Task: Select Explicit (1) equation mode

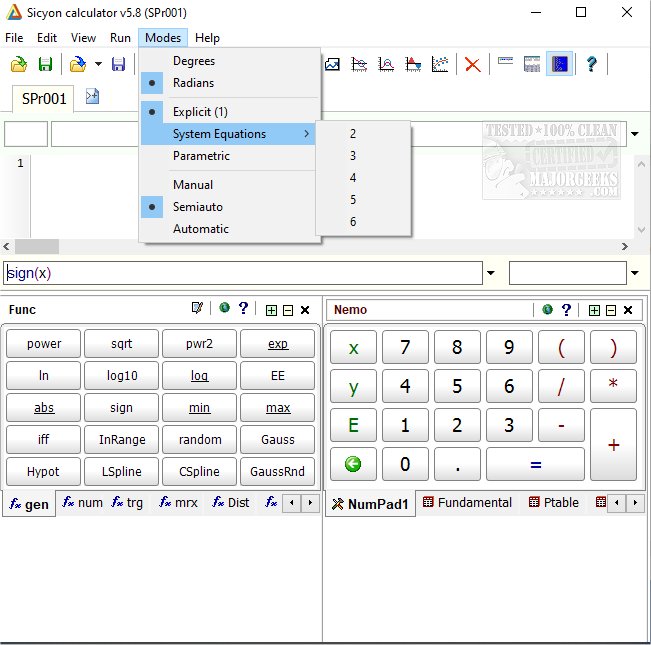Action: point(230,112)
